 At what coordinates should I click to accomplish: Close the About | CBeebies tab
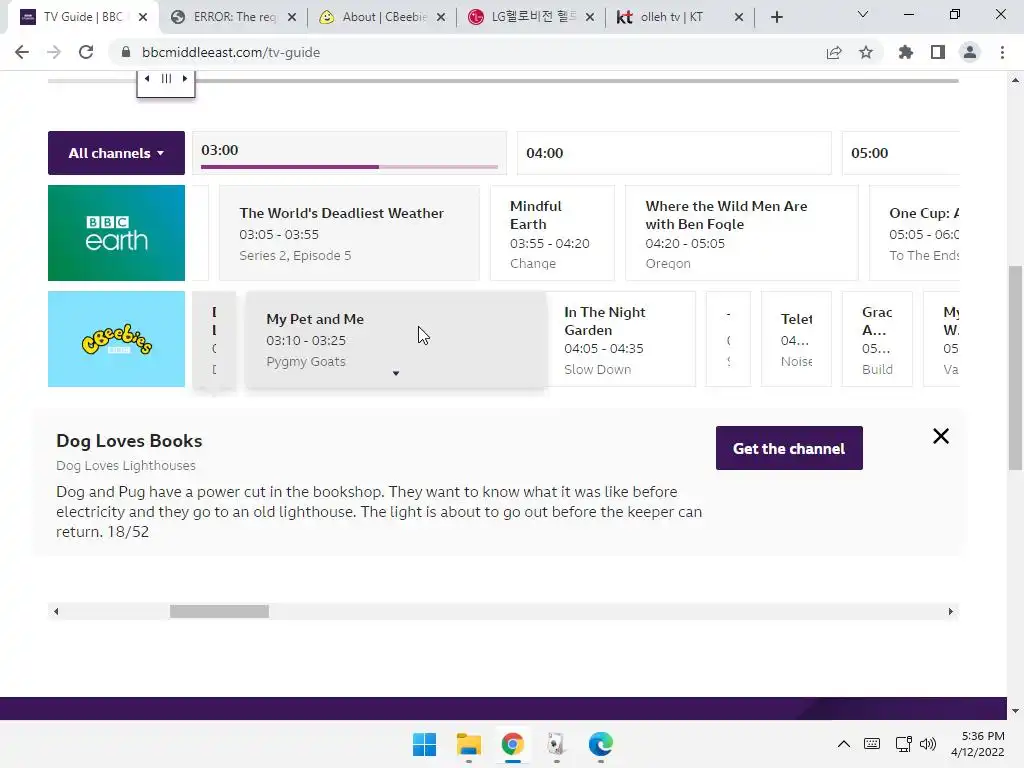point(441,17)
